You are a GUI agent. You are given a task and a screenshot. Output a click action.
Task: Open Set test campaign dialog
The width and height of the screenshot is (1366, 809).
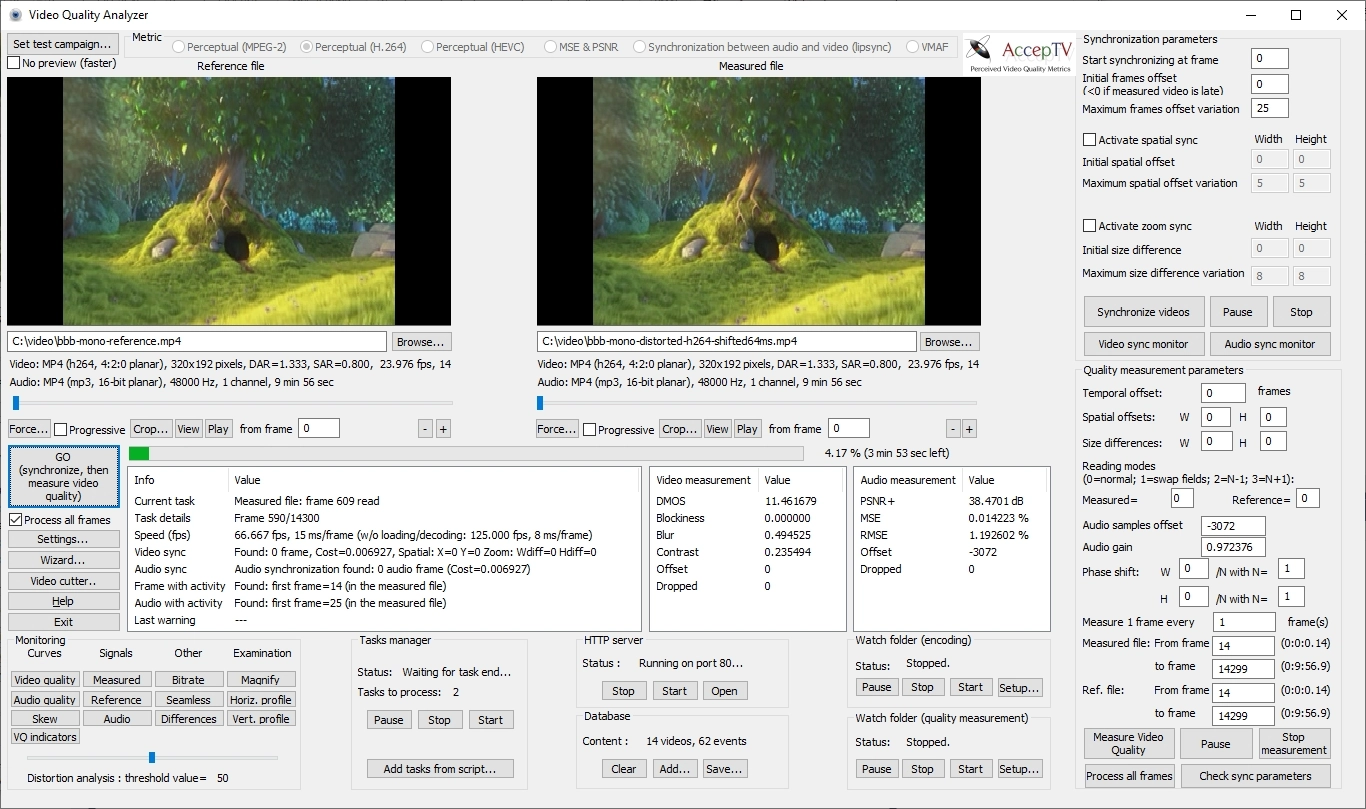coord(62,44)
